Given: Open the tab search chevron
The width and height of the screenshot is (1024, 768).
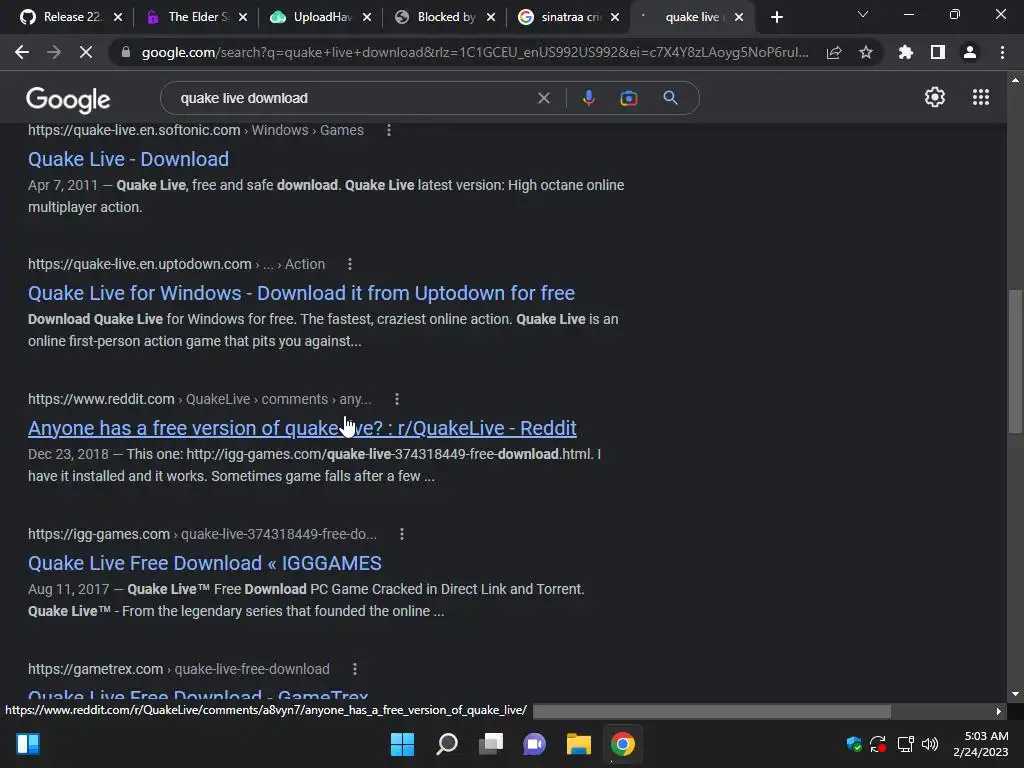Looking at the screenshot, I should 863,14.
